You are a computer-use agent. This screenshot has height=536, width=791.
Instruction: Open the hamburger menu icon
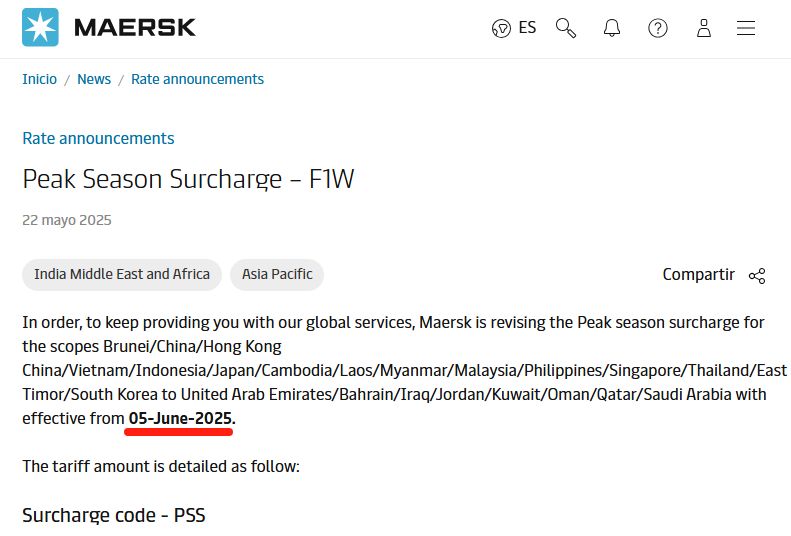coord(746,28)
